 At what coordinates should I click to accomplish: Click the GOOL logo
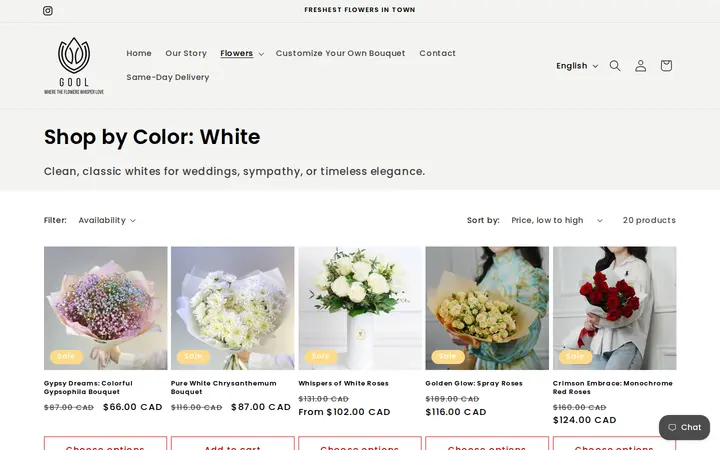pos(74,66)
